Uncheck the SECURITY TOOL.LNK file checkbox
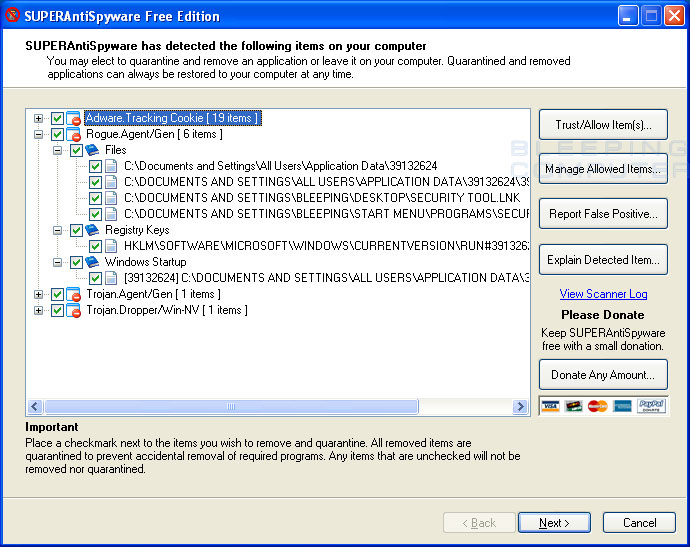 pyautogui.click(x=95, y=198)
